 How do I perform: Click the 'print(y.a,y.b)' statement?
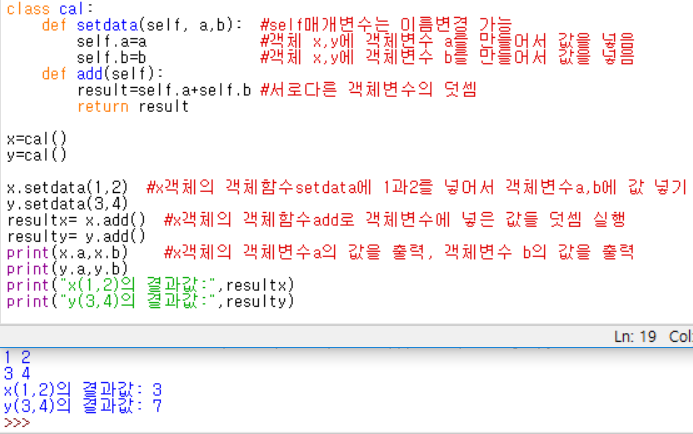[67, 269]
